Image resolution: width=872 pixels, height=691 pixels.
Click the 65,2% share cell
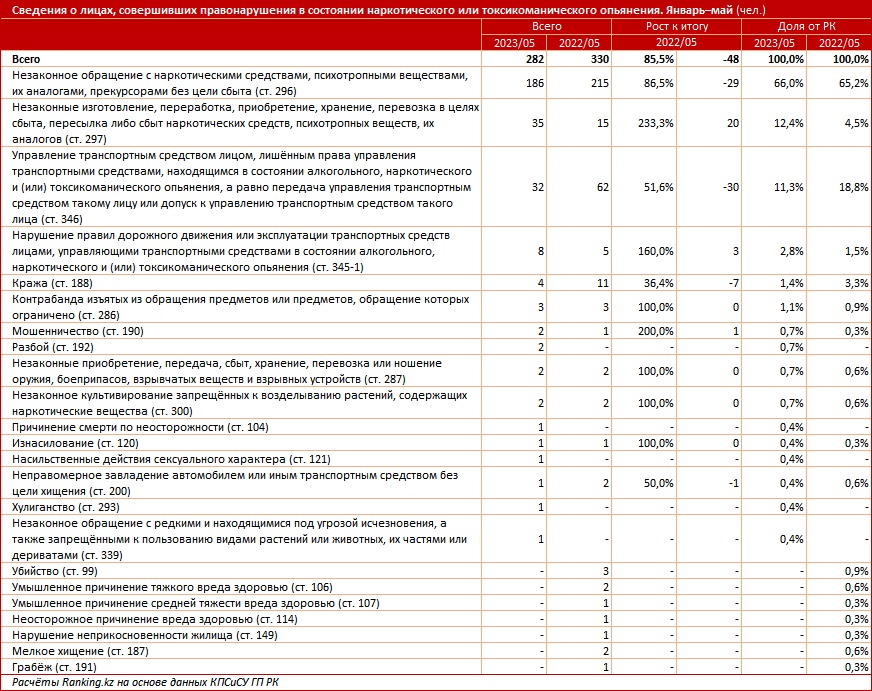854,83
